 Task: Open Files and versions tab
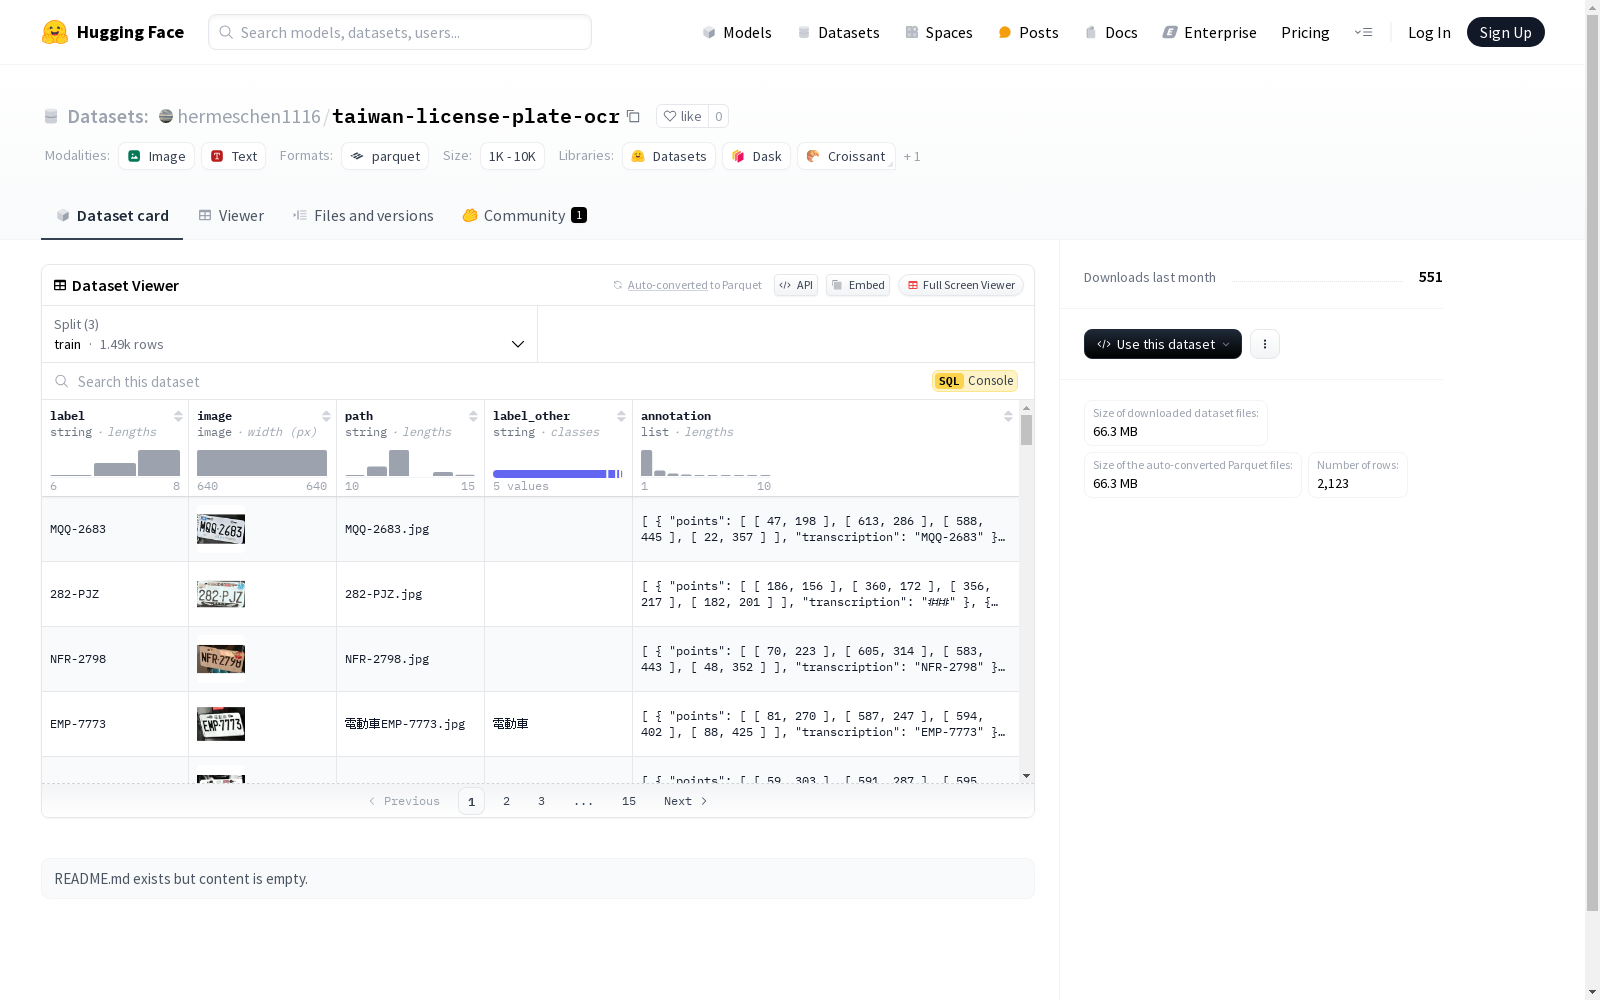coord(363,215)
